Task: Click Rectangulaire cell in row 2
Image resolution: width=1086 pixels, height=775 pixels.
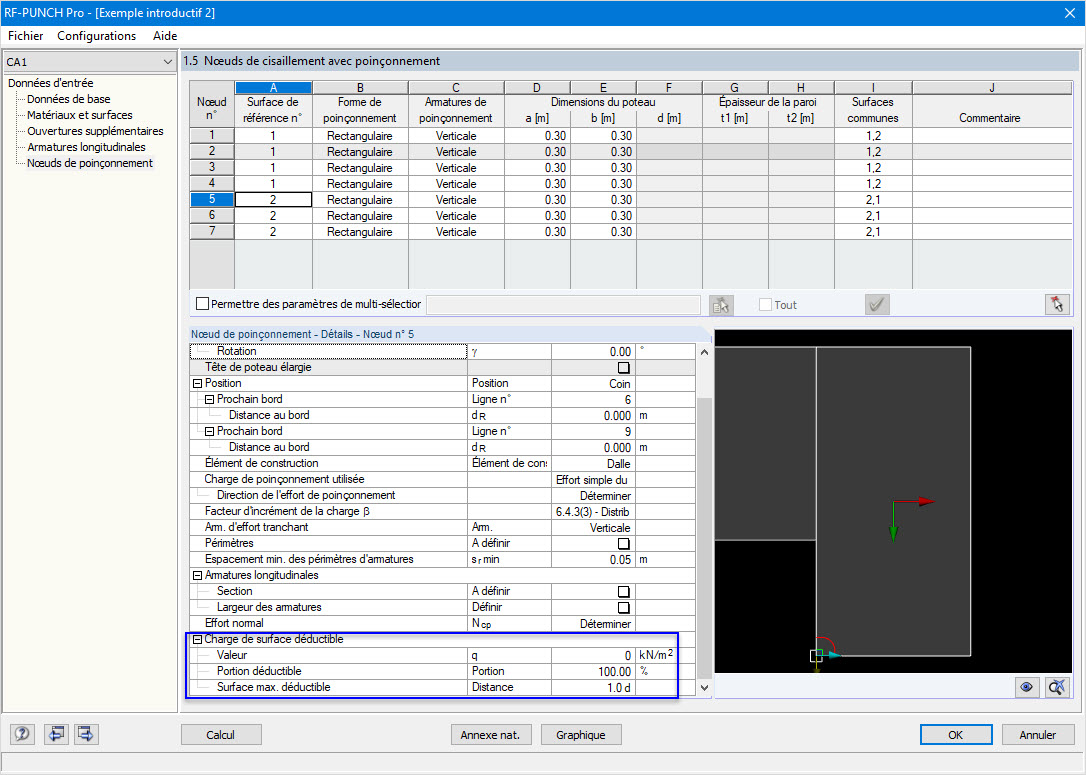Action: pyautogui.click(x=360, y=152)
